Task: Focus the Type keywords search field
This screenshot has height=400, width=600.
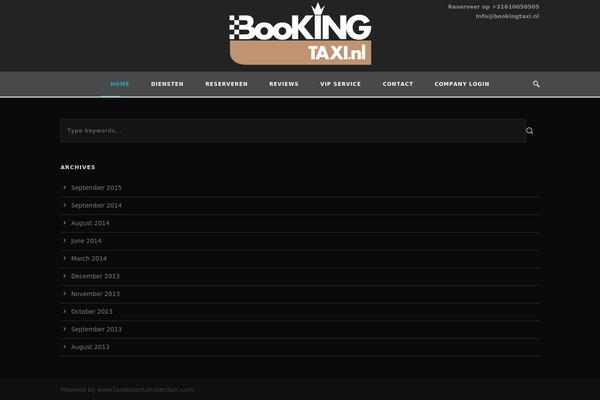Action: tap(293, 131)
